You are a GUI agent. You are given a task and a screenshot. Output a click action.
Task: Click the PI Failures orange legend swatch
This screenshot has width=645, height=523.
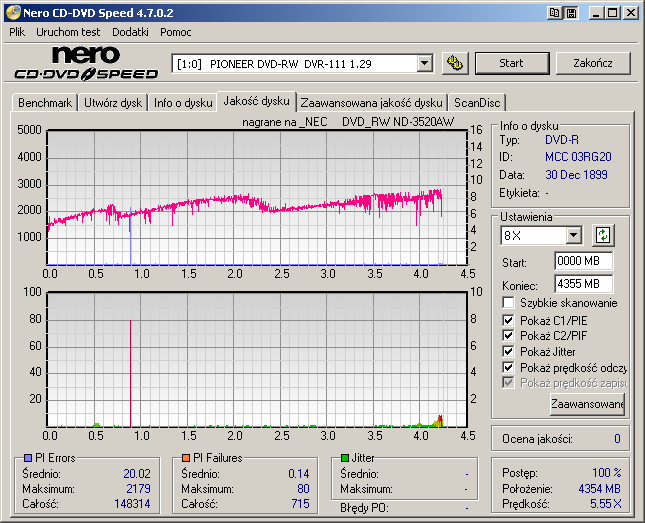pos(186,458)
